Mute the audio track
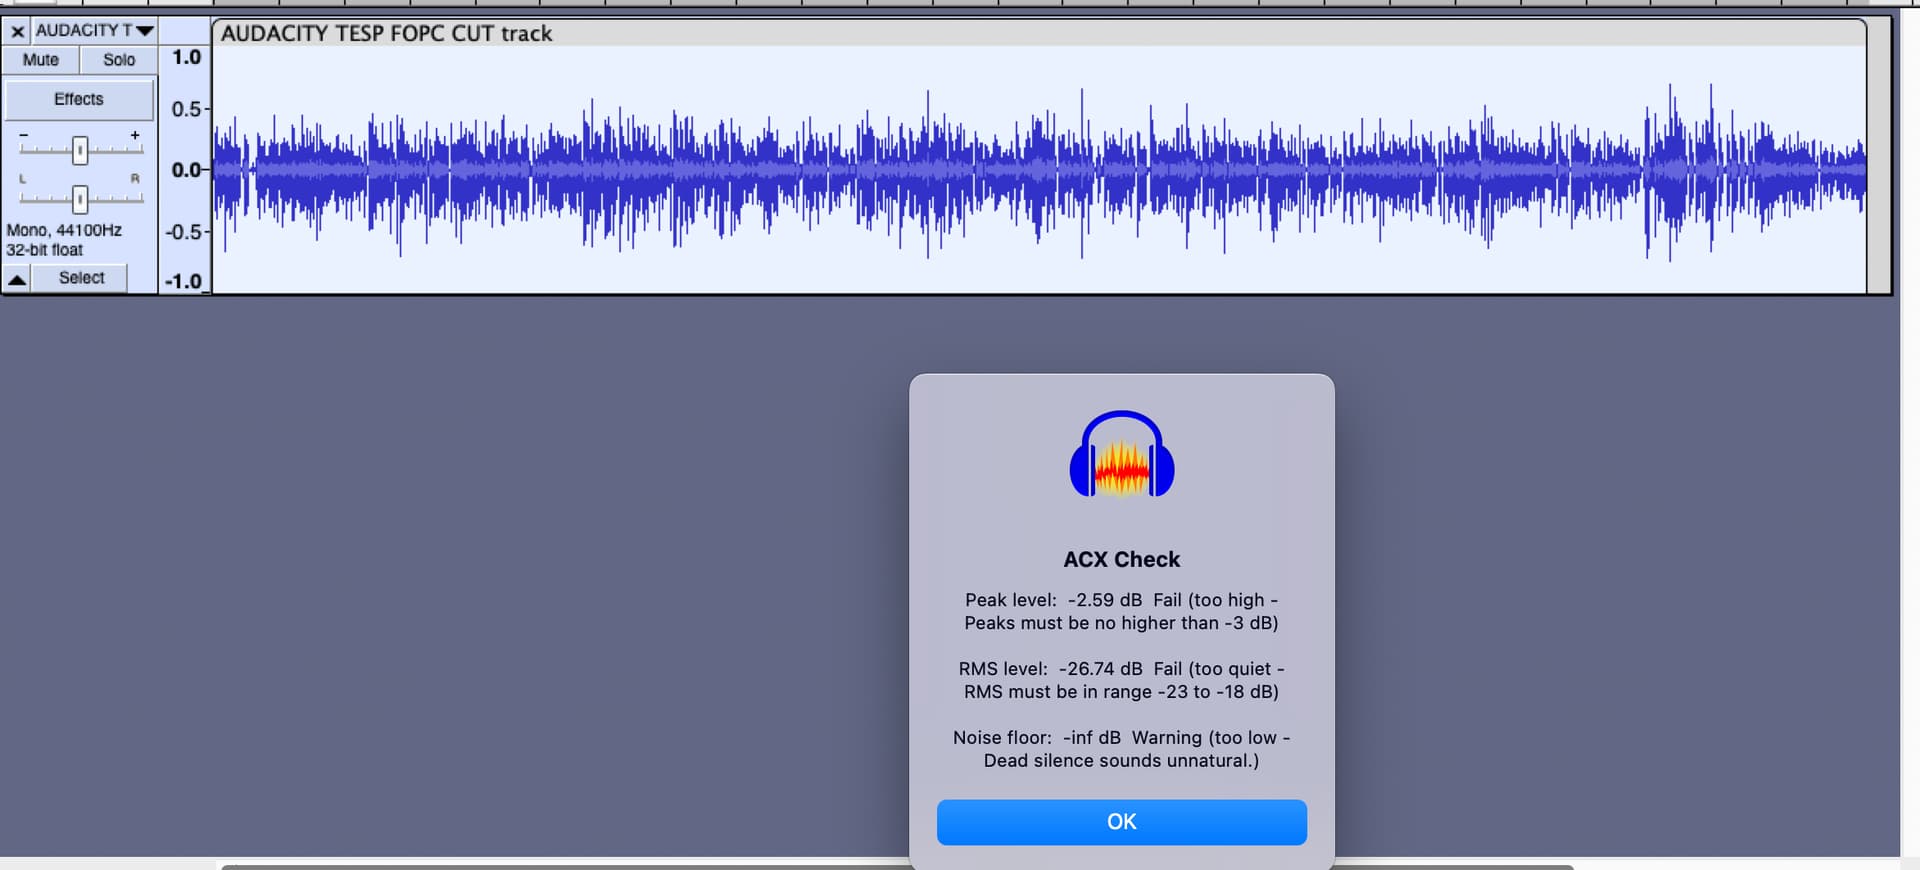Screen dimensions: 1920x870 (x=41, y=60)
